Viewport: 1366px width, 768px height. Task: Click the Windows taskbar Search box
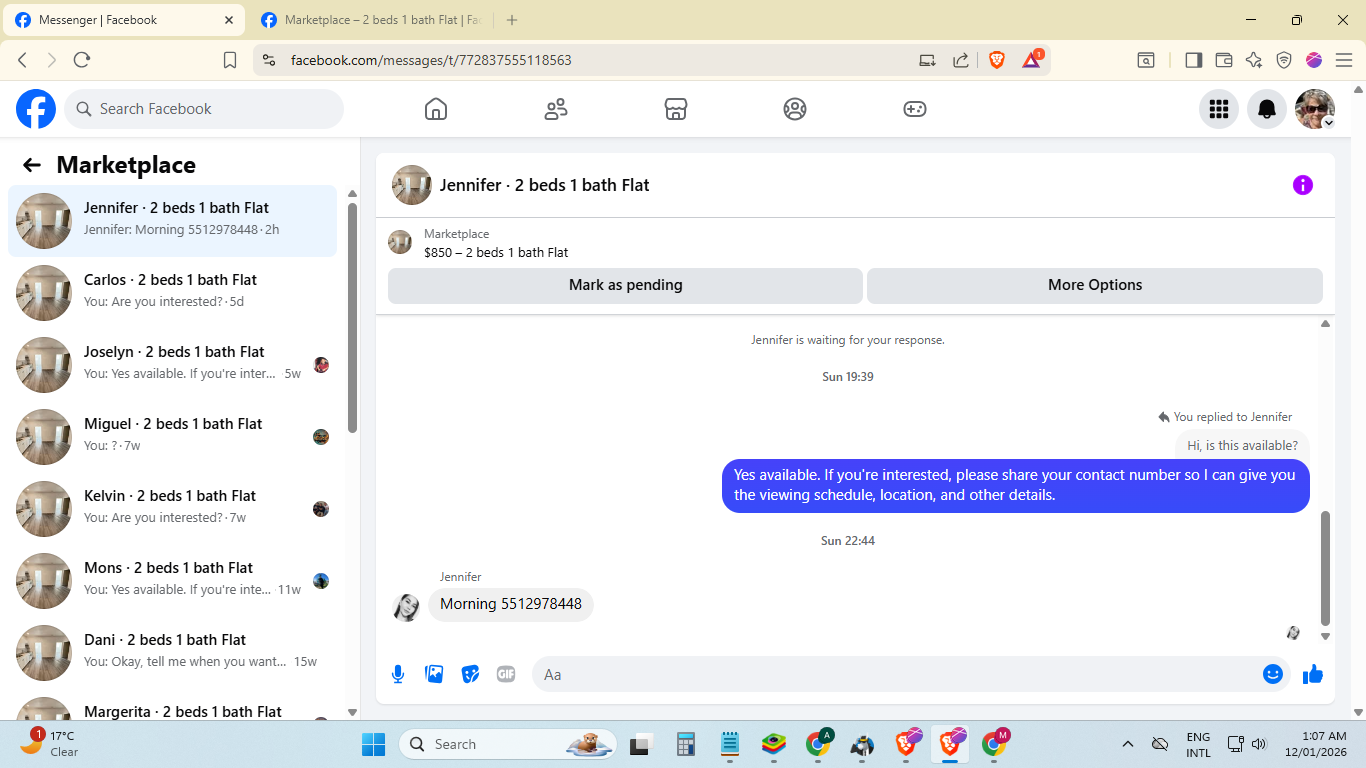click(506, 744)
